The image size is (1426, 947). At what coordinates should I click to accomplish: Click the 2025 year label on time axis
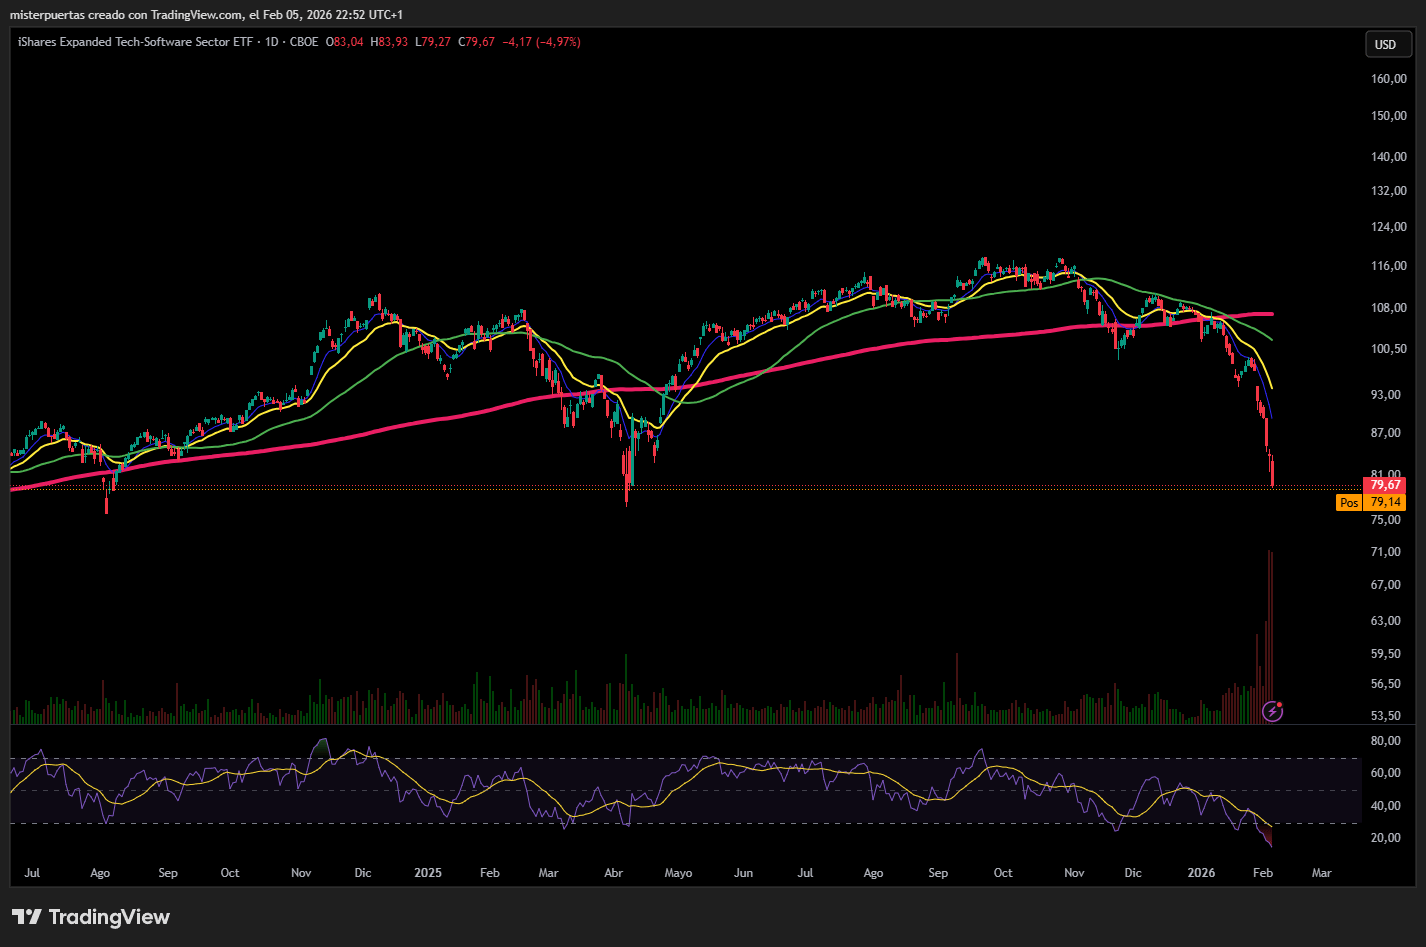428,873
